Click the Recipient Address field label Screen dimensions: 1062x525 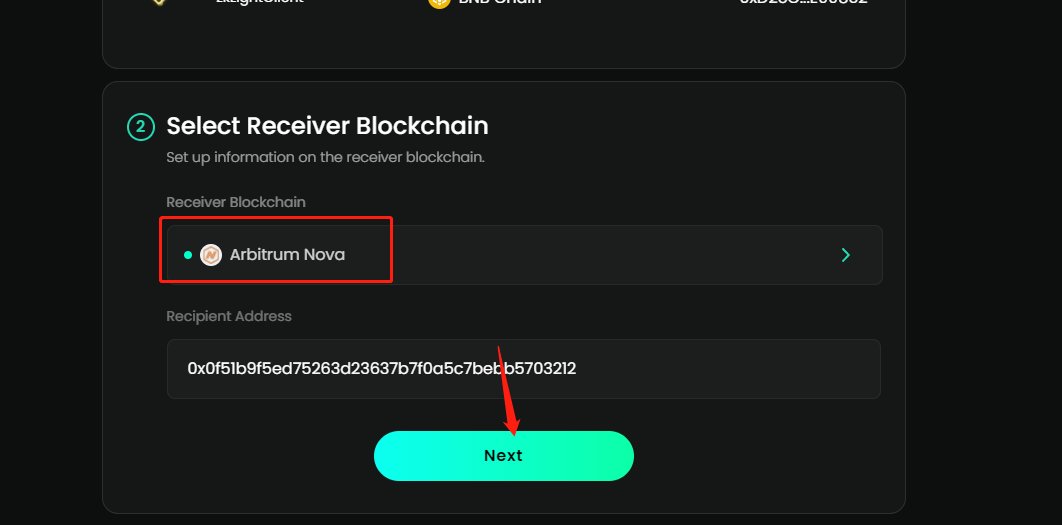(x=229, y=316)
